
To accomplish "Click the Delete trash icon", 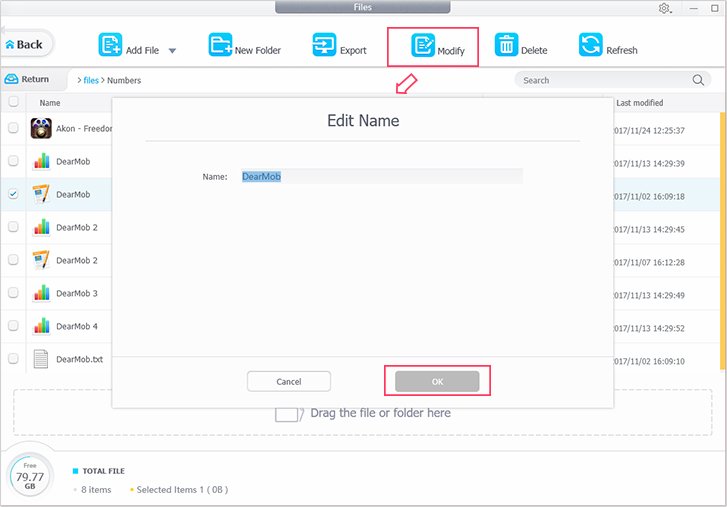I will point(506,44).
